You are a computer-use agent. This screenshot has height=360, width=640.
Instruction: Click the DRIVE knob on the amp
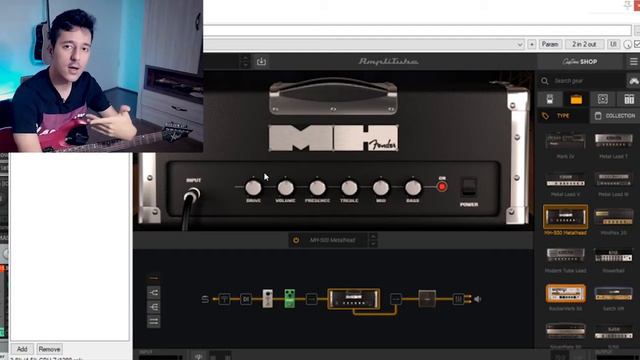point(253,188)
